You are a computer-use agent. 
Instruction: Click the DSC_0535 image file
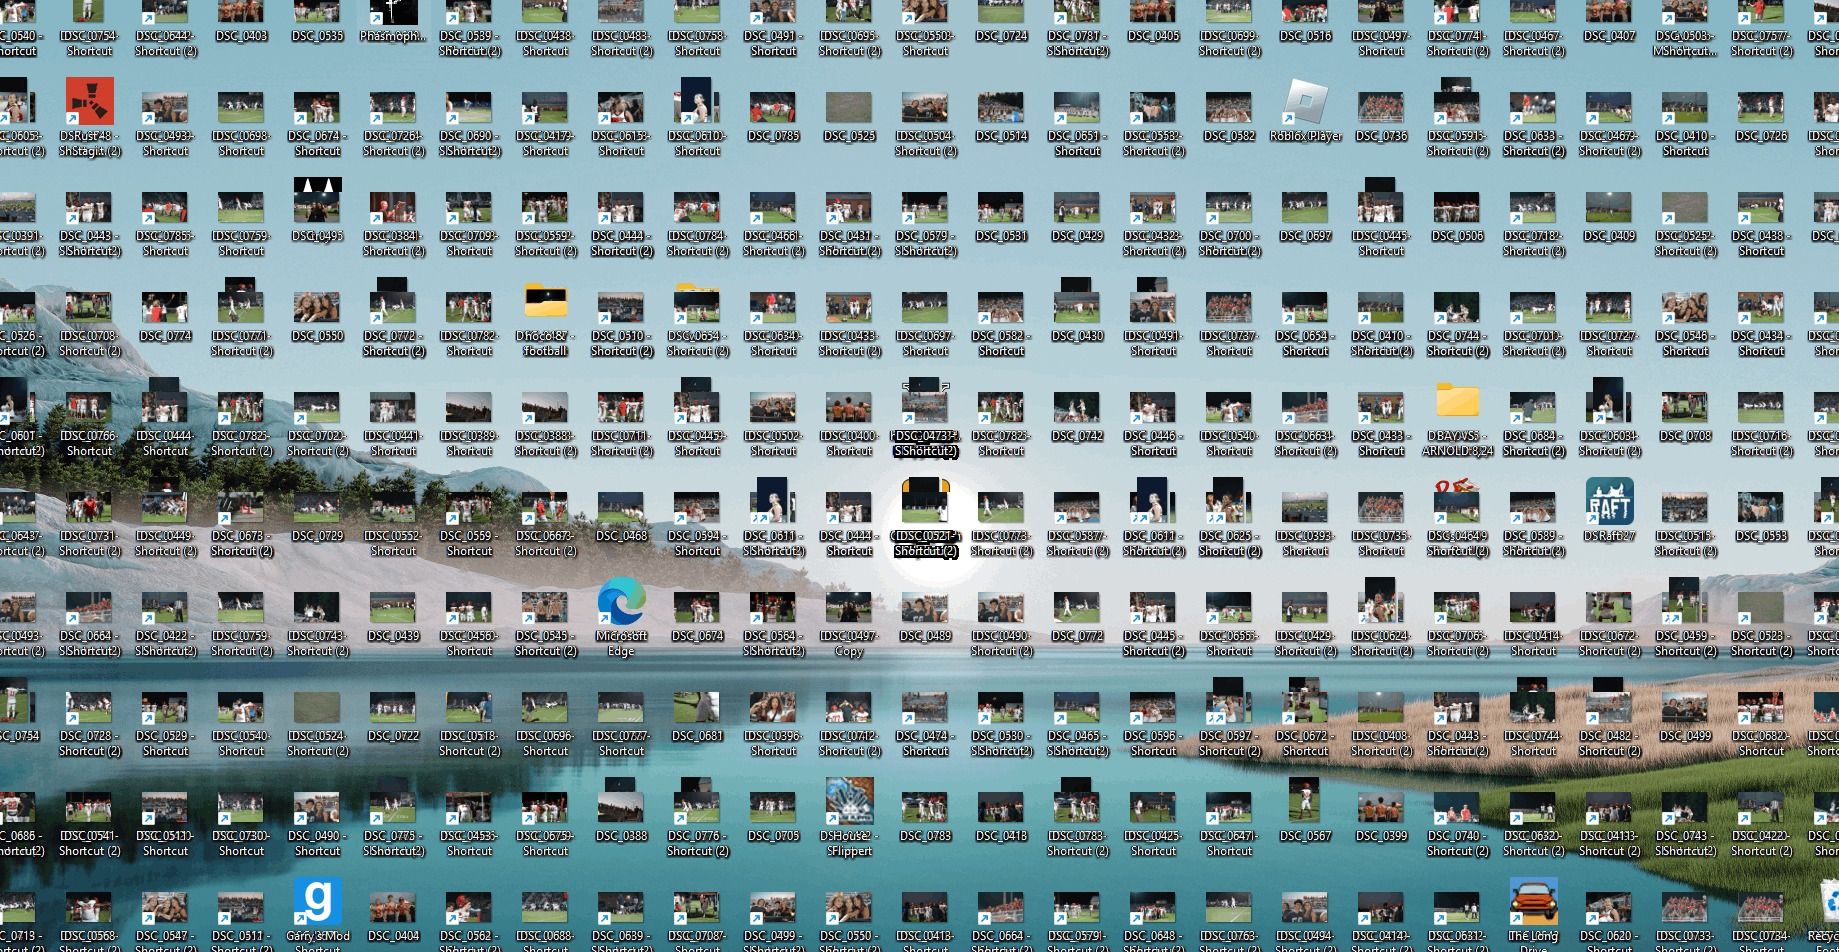tap(317, 14)
